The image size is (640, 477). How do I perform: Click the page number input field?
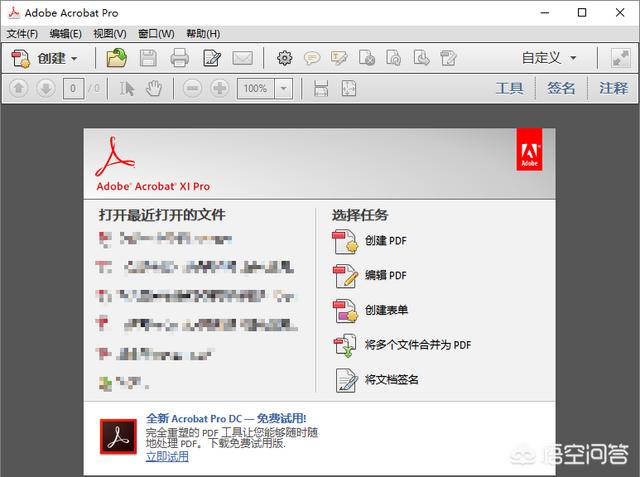point(73,88)
